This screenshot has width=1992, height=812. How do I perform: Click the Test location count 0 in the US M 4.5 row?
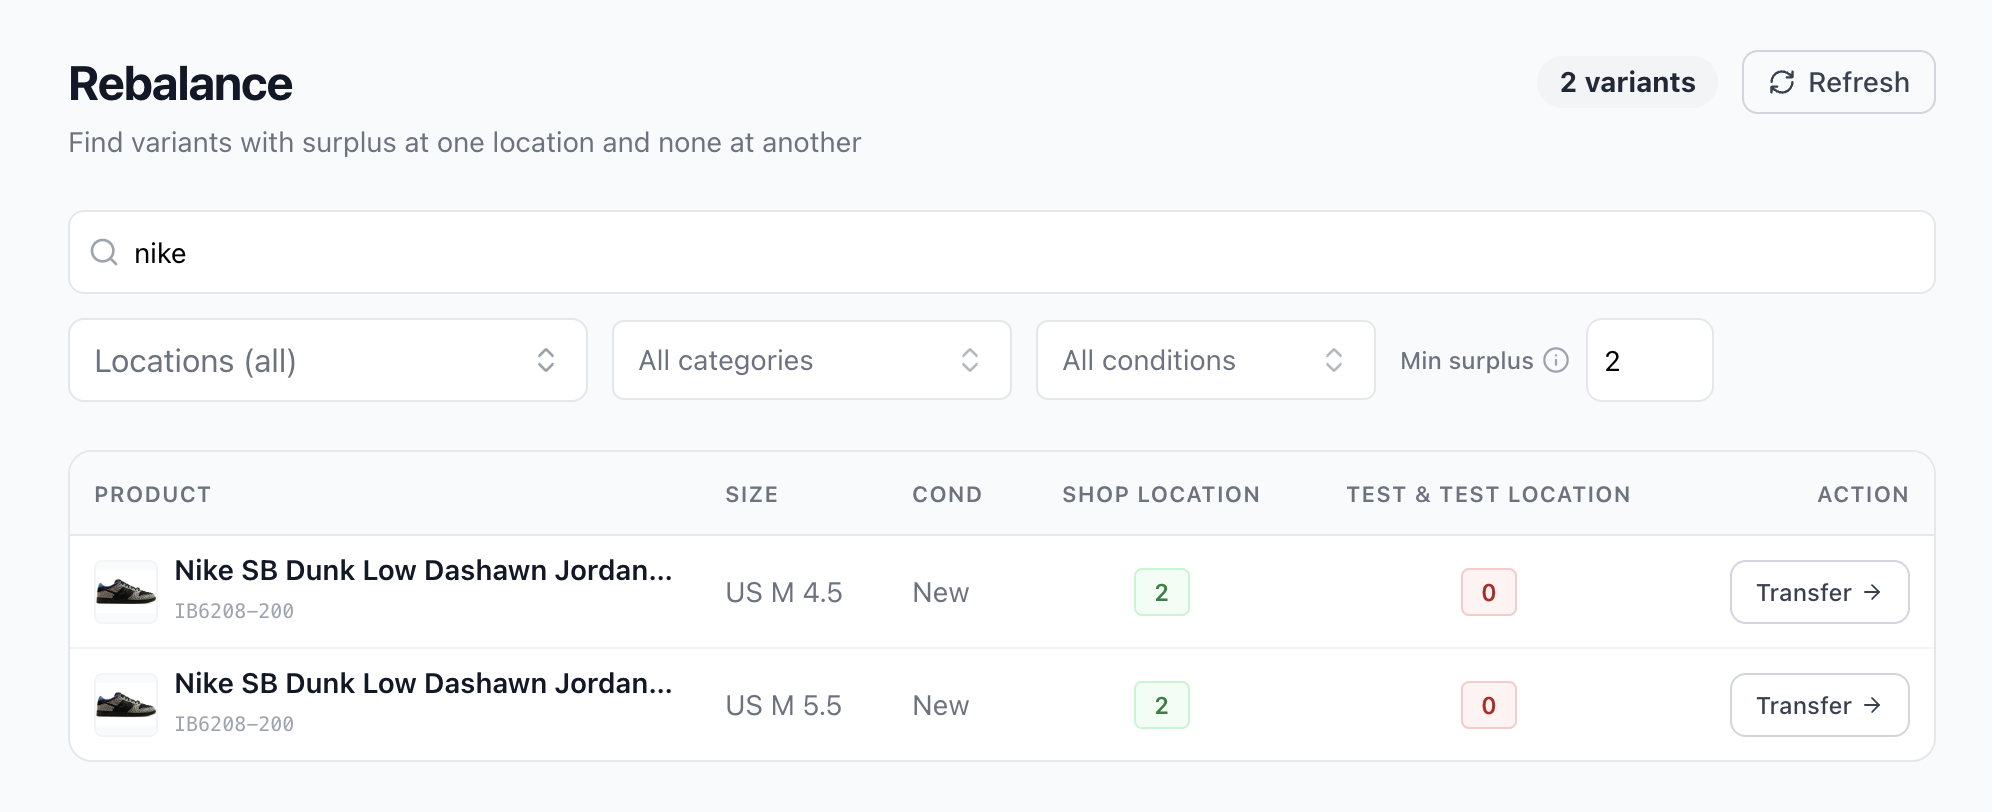pos(1488,592)
